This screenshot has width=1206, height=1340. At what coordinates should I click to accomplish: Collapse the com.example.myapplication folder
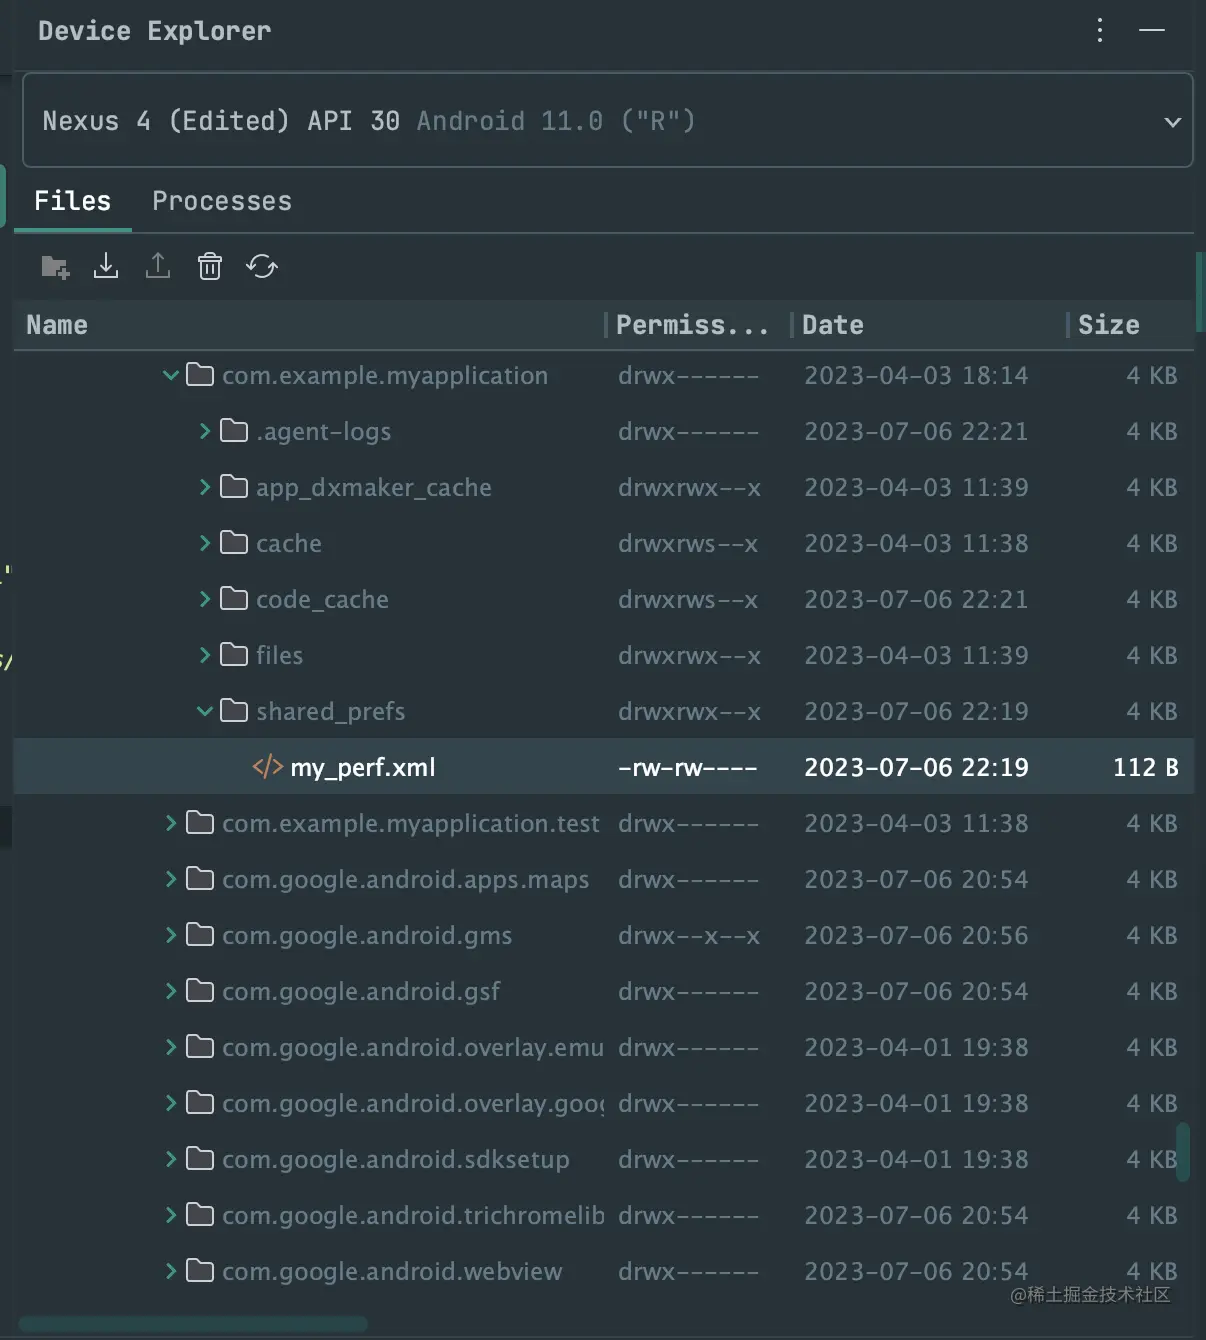(x=171, y=375)
